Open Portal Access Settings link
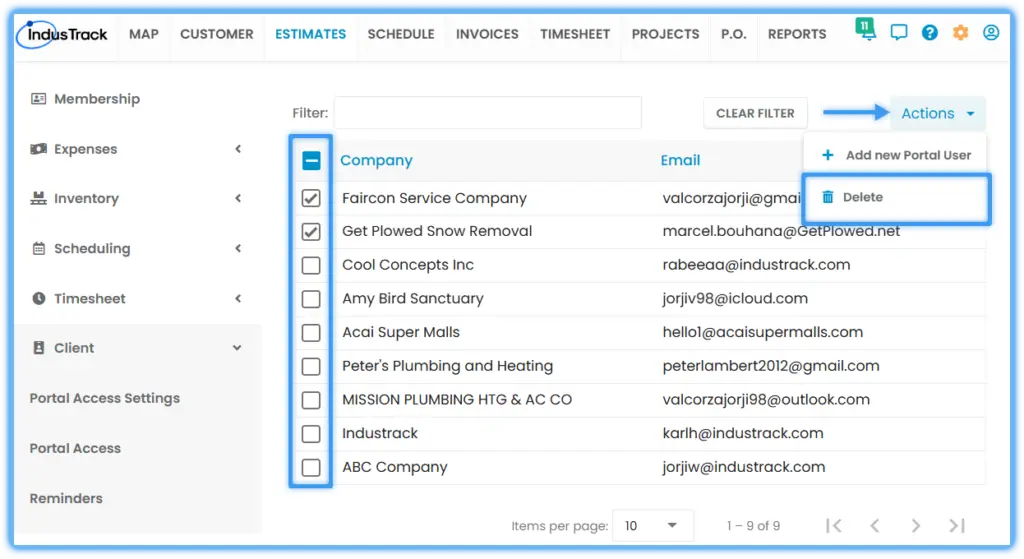1024x559 pixels. coord(104,398)
